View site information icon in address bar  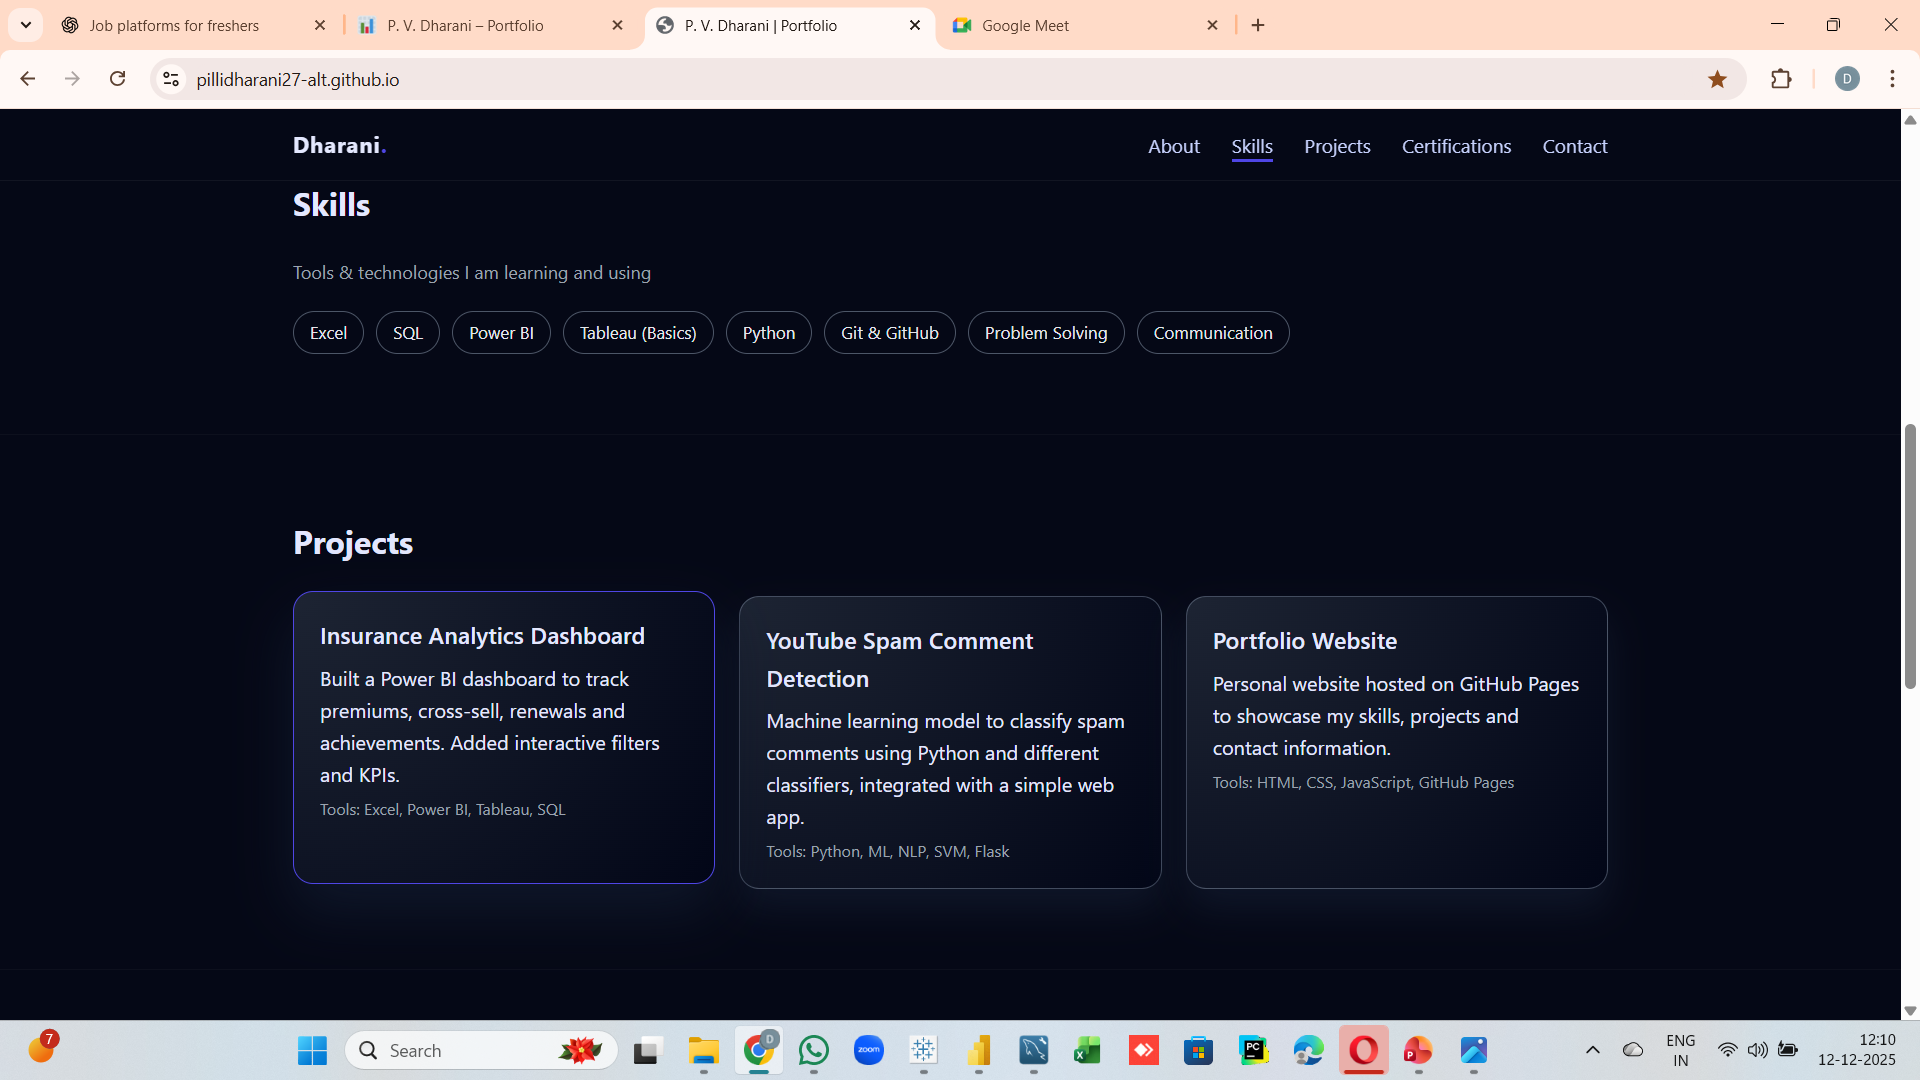click(x=171, y=79)
